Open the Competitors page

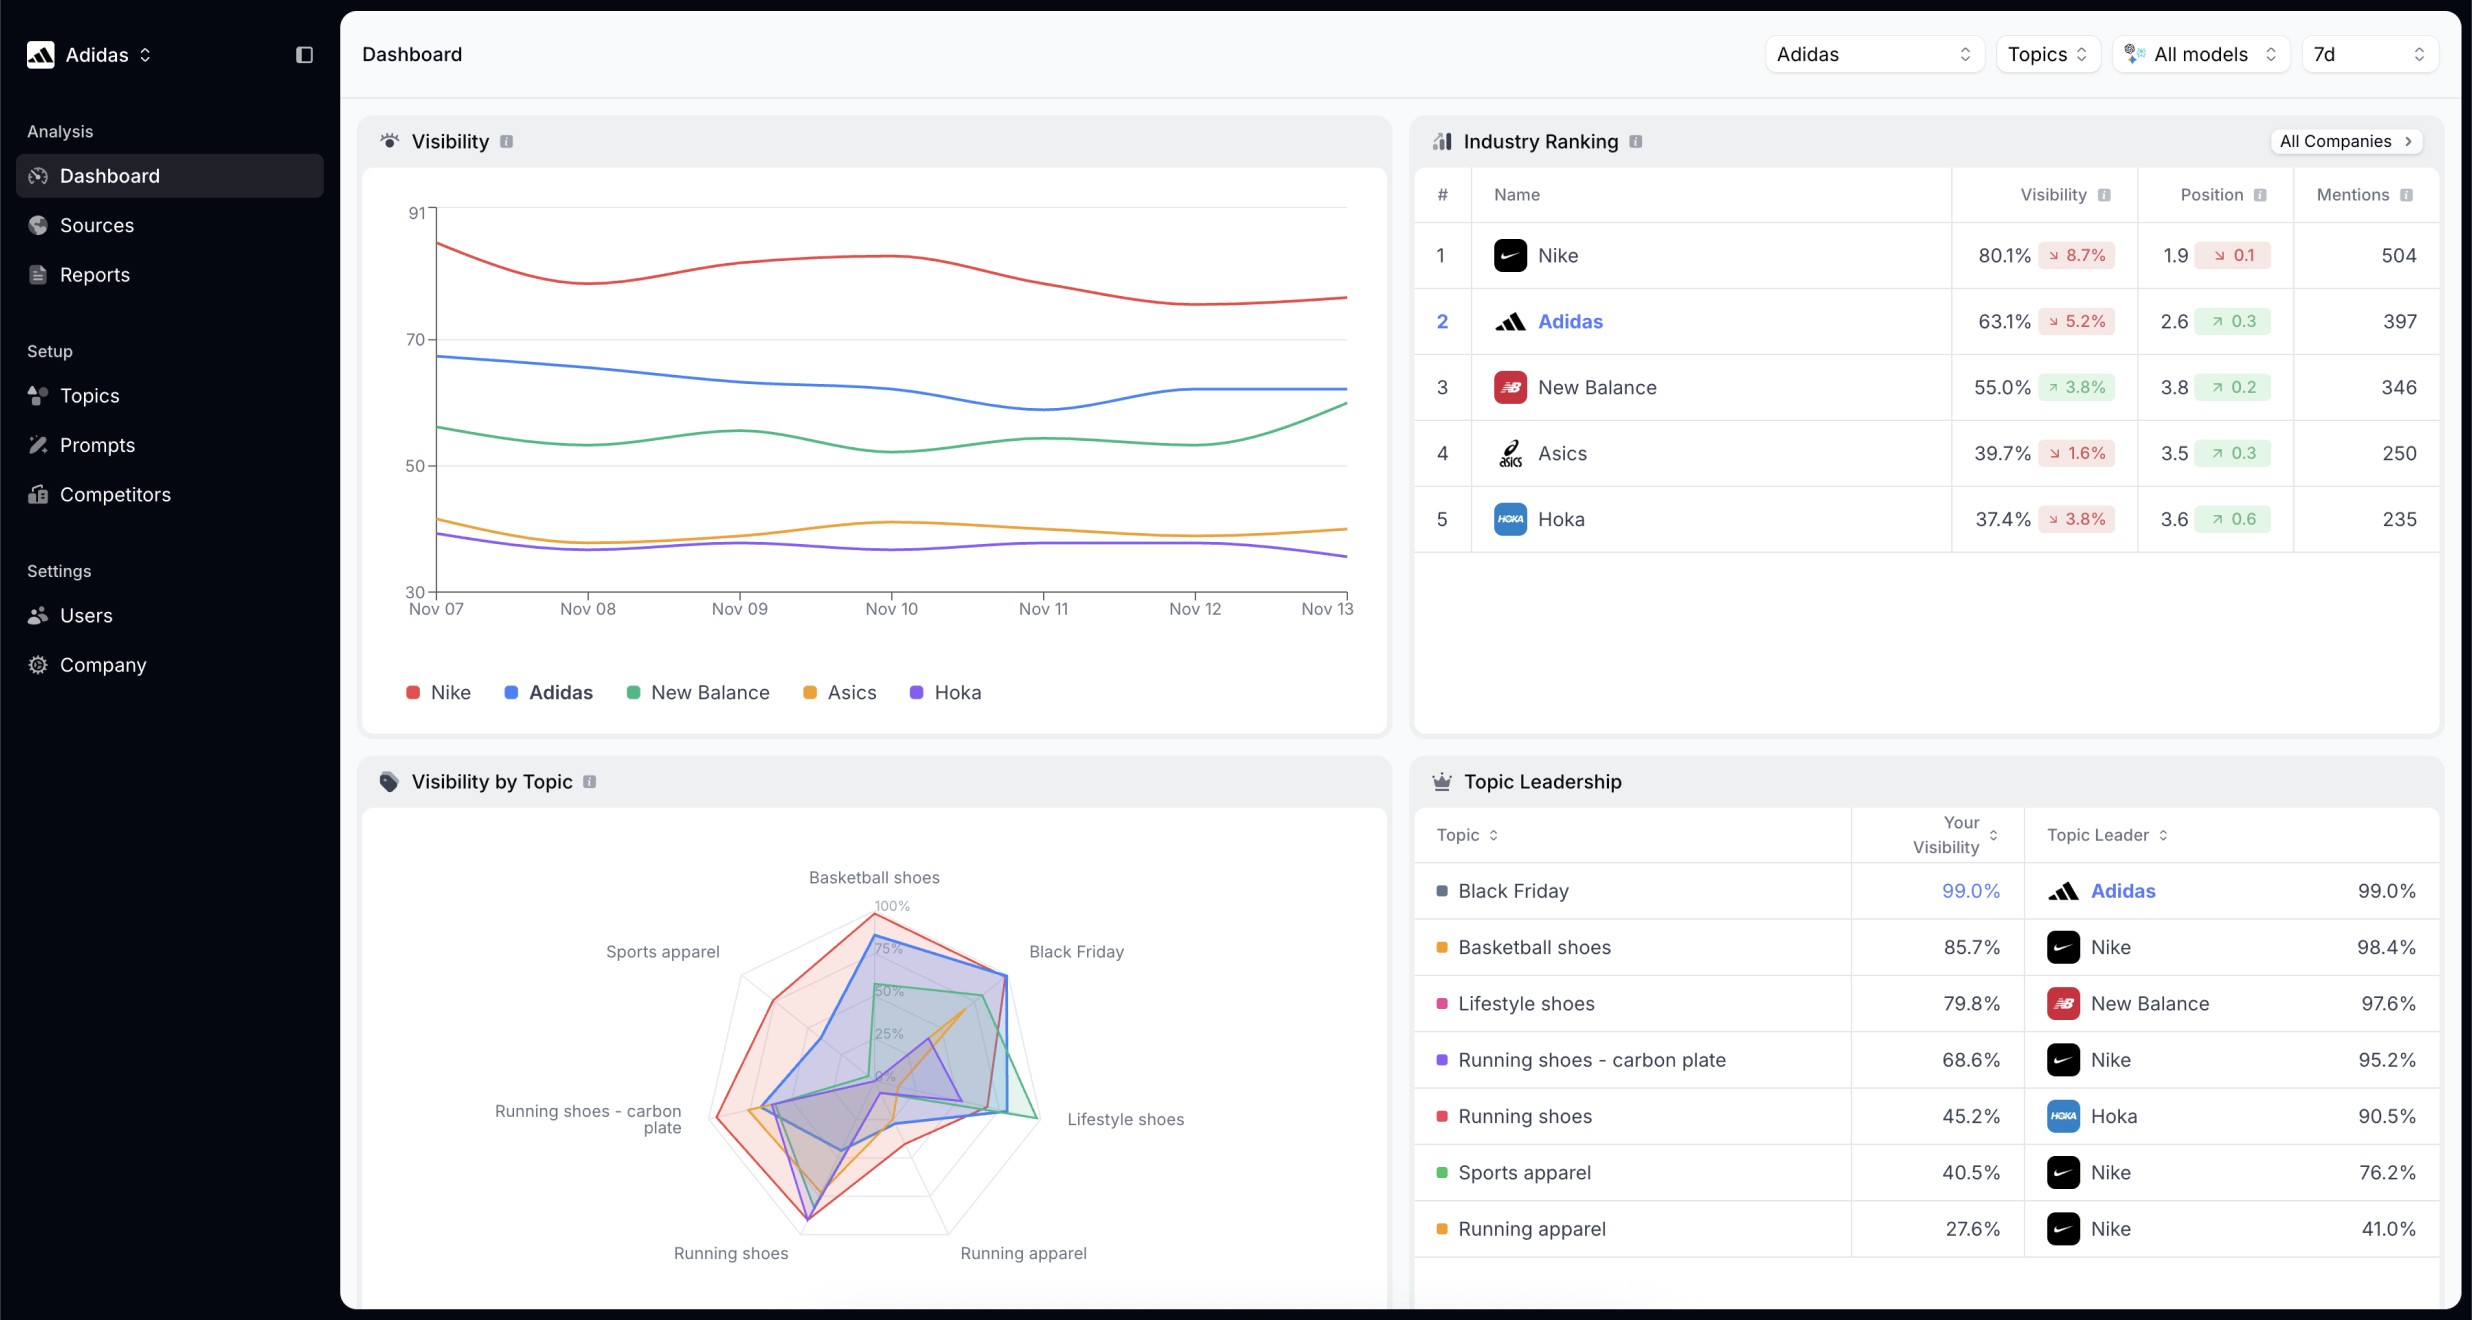(170, 495)
